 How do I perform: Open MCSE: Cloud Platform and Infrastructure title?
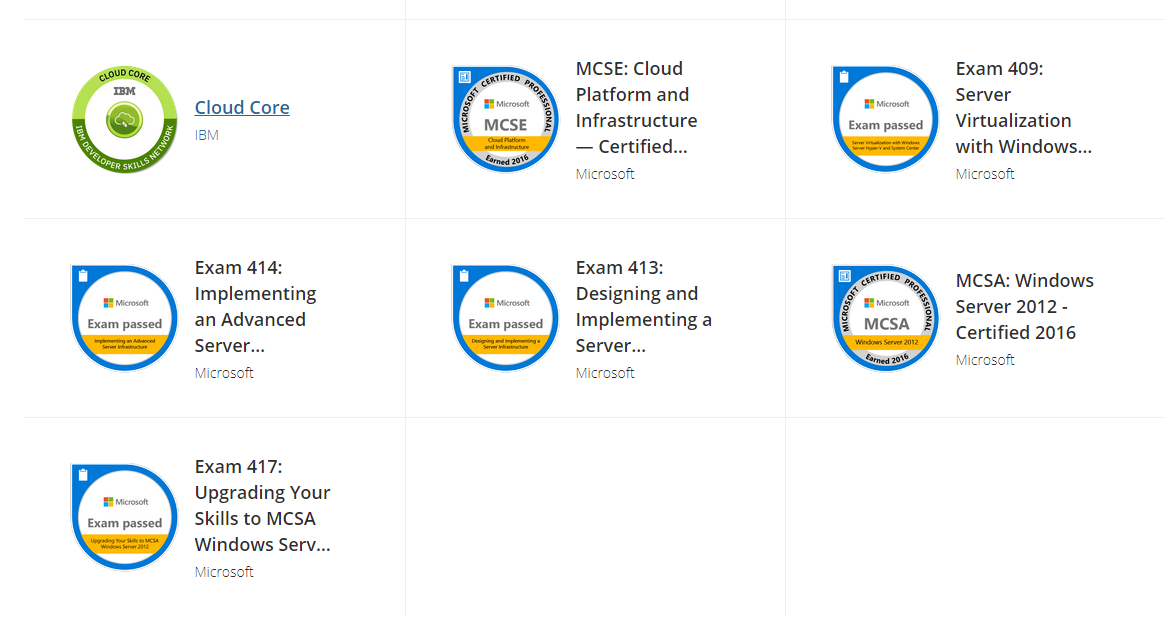[636, 107]
